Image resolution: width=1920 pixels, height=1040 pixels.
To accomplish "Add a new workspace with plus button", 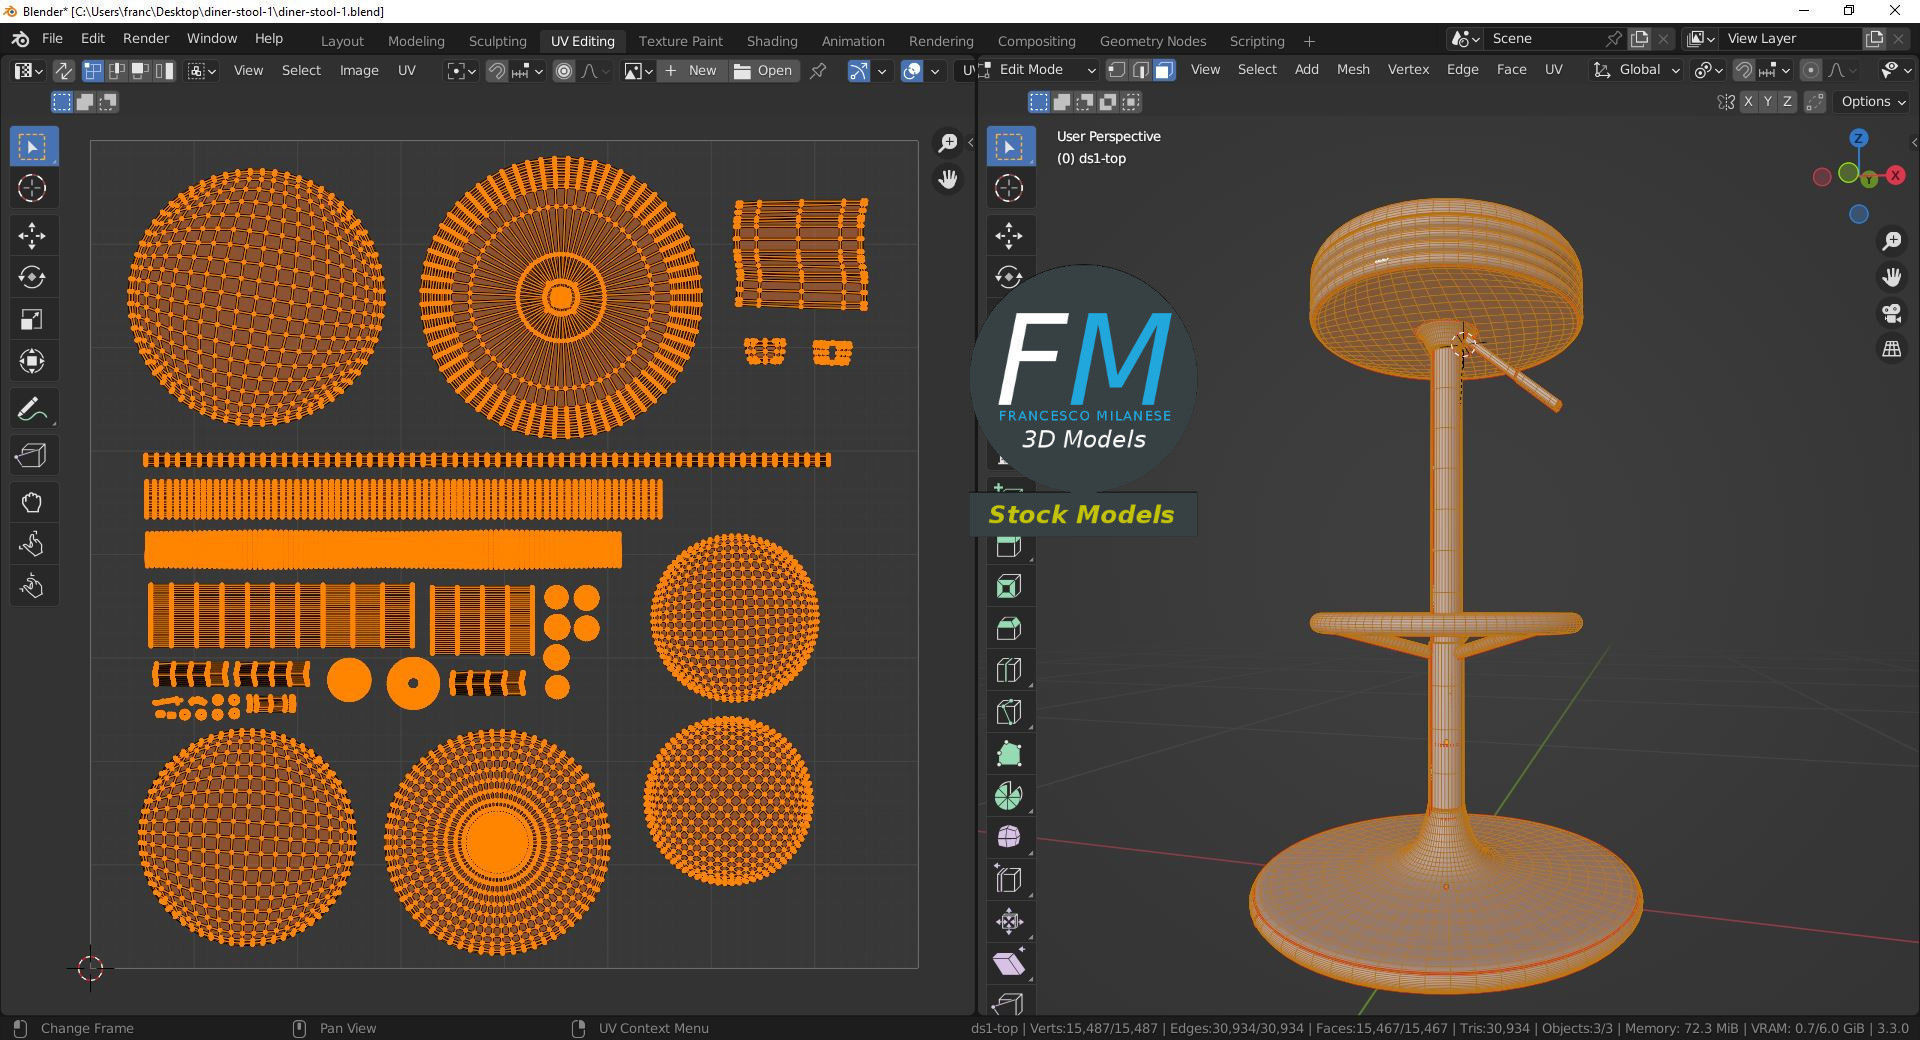I will coord(1309,41).
